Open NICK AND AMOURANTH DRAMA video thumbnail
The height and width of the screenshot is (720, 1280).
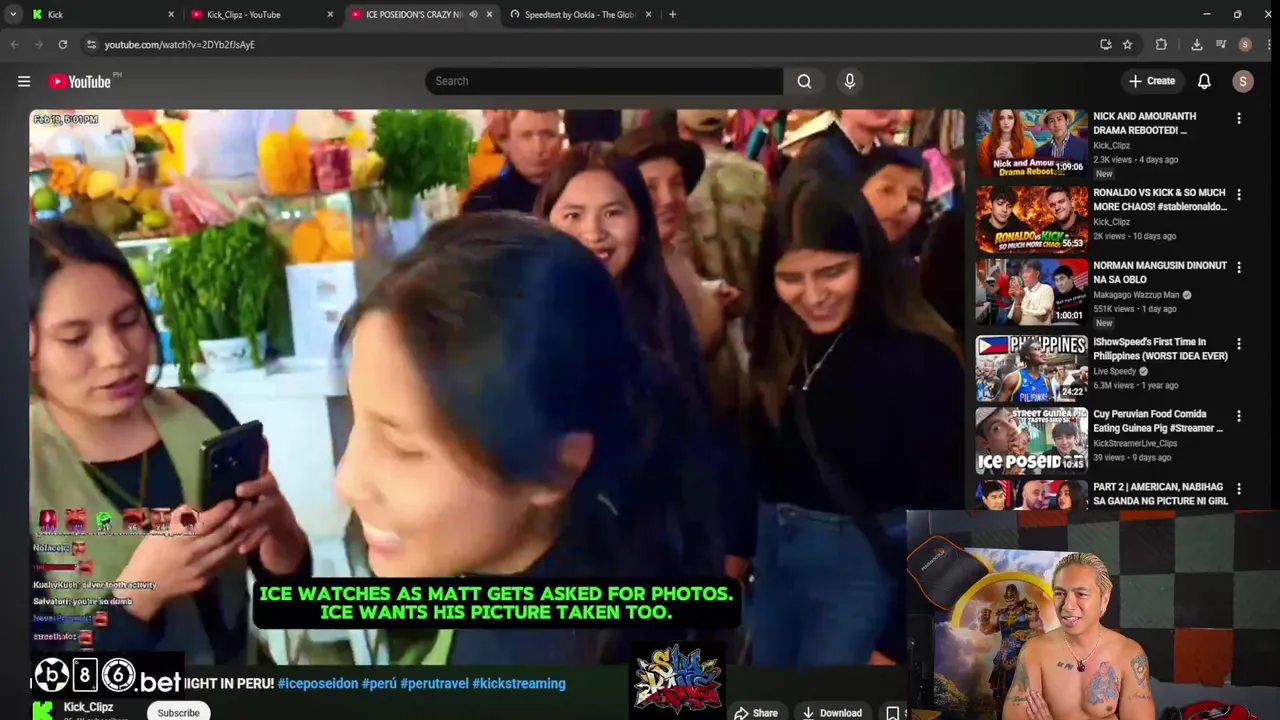point(1031,144)
